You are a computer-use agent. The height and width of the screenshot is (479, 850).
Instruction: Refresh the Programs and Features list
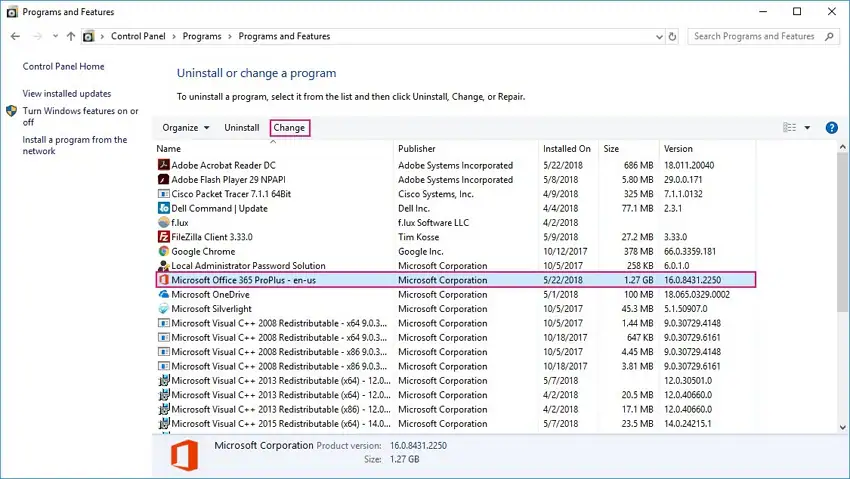click(672, 36)
